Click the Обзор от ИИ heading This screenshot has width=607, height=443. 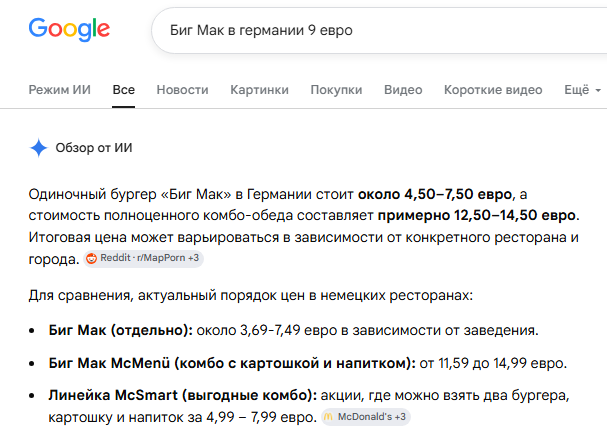94,148
